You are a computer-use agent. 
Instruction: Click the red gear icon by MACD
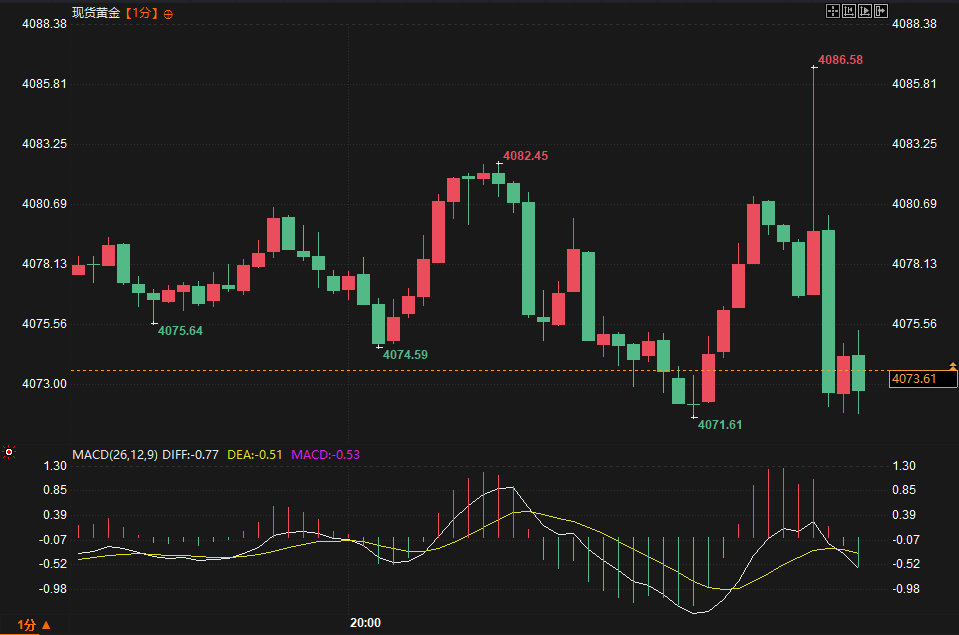(9, 452)
